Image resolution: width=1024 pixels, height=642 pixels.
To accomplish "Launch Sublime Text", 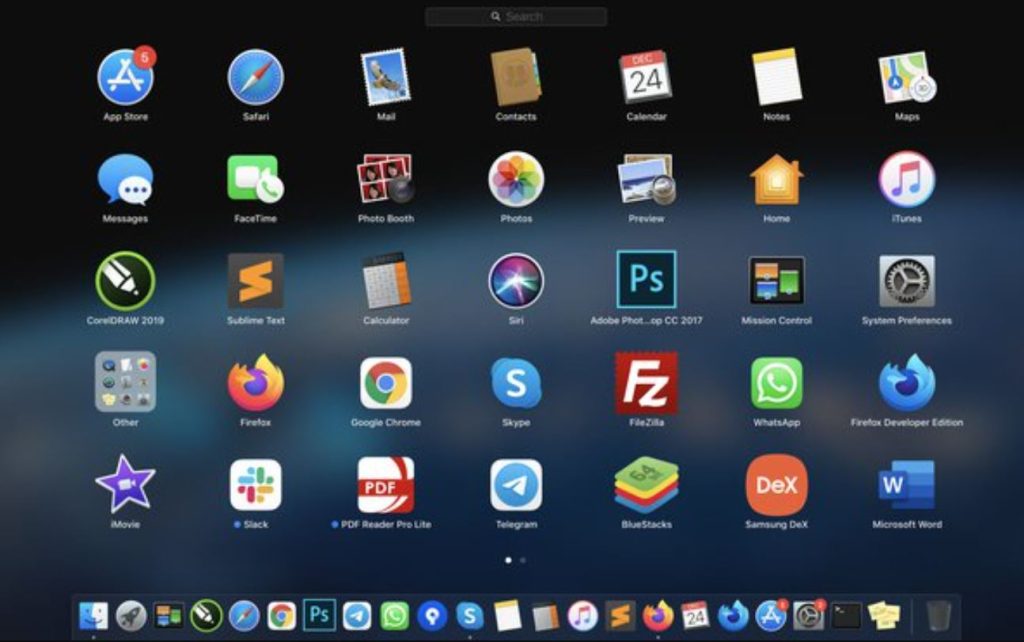I will pos(256,287).
